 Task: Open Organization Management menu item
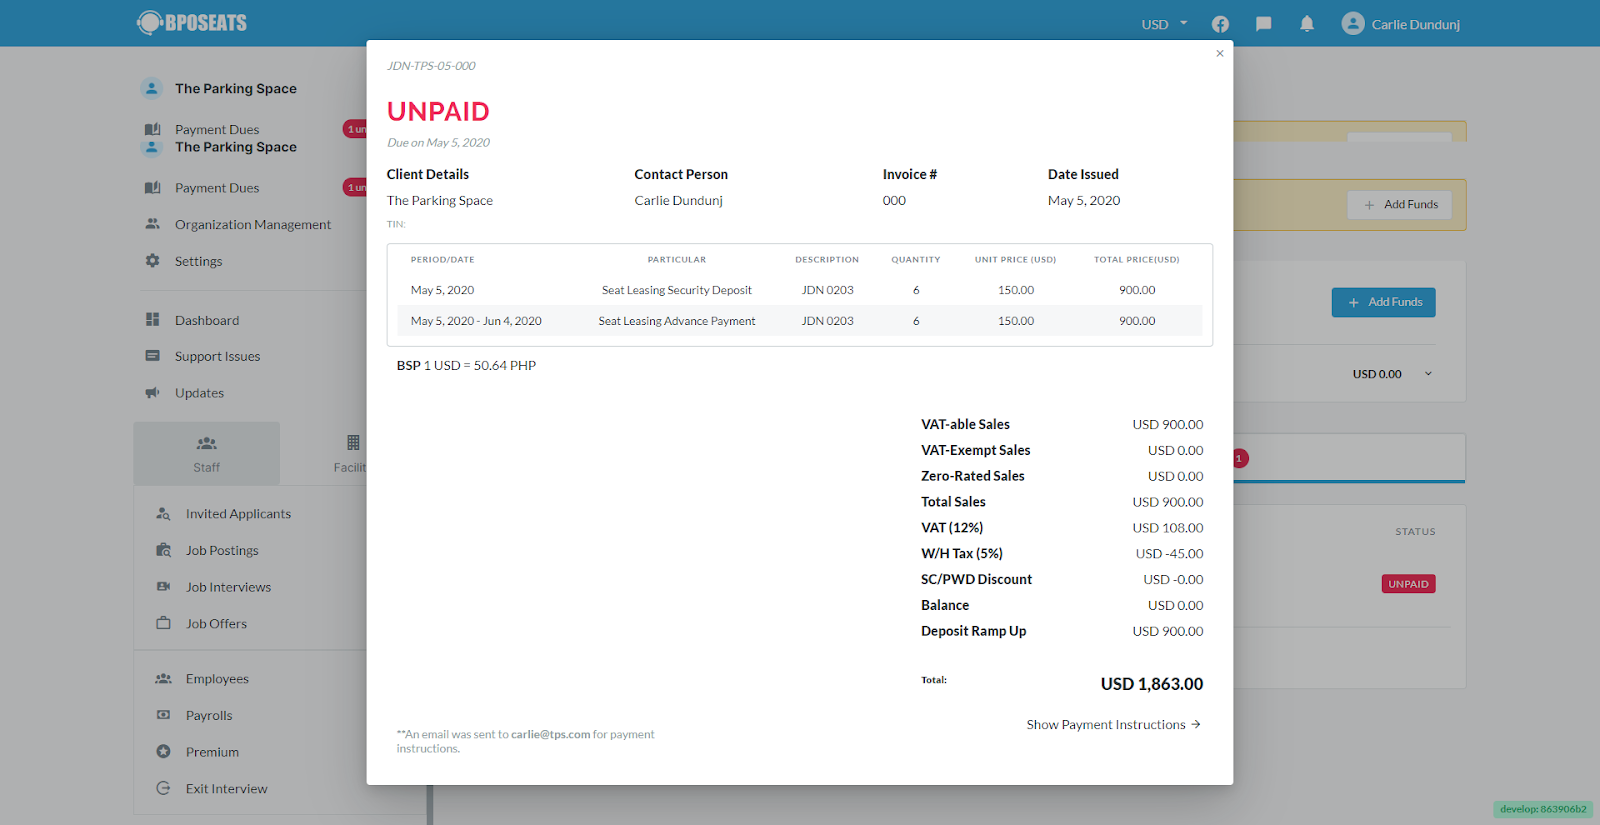252,225
